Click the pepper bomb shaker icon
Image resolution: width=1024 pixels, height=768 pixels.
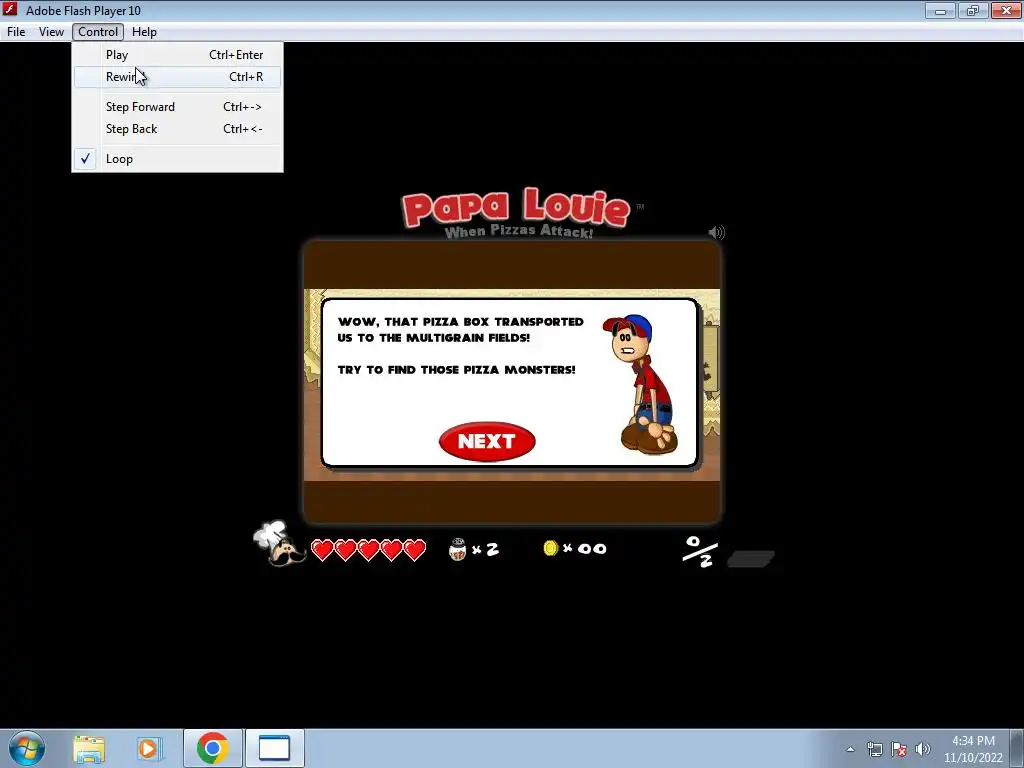point(458,549)
